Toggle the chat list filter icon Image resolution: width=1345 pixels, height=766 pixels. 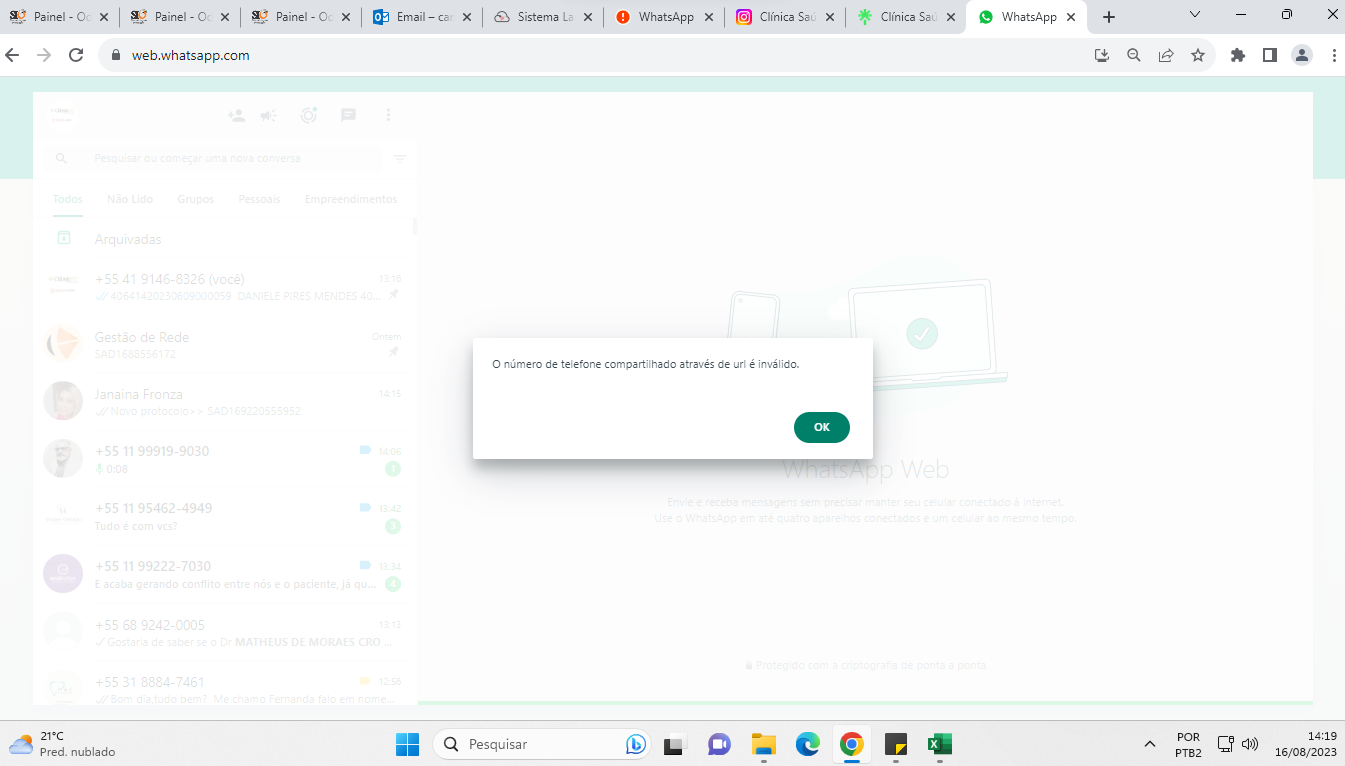tap(400, 158)
